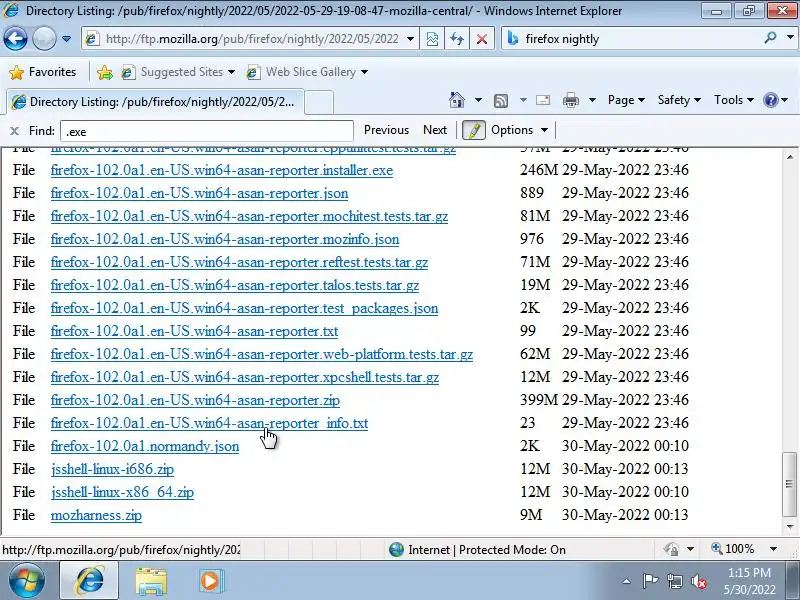
Task: Open firefox-102.0a1.normandy.json link
Action: (x=145, y=446)
